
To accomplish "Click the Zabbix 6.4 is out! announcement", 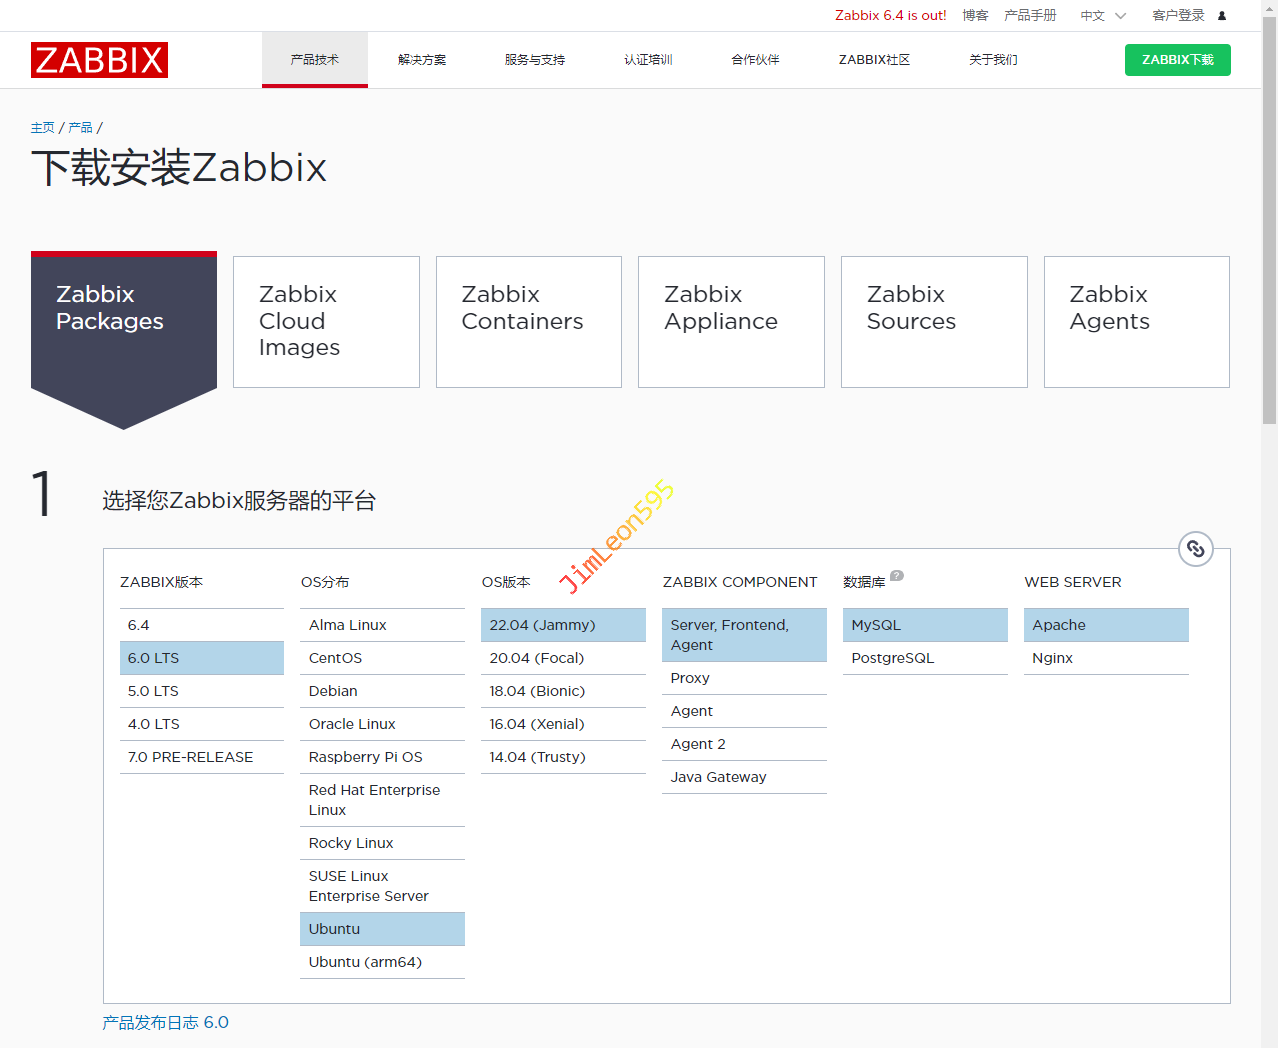I will (890, 16).
